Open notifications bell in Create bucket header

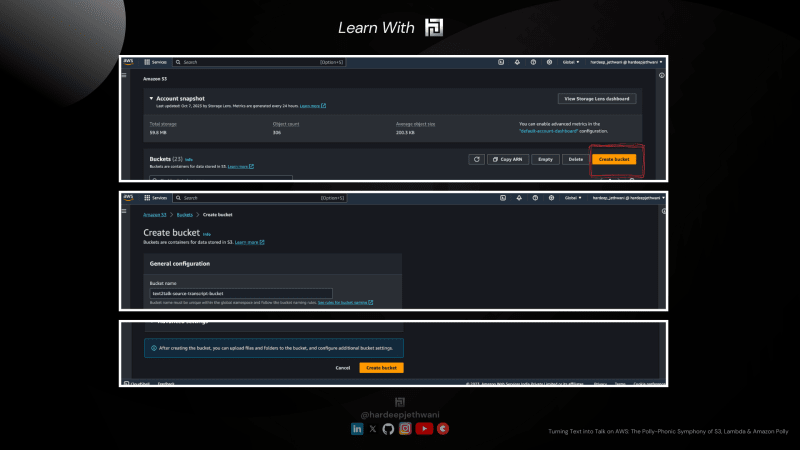(519, 198)
